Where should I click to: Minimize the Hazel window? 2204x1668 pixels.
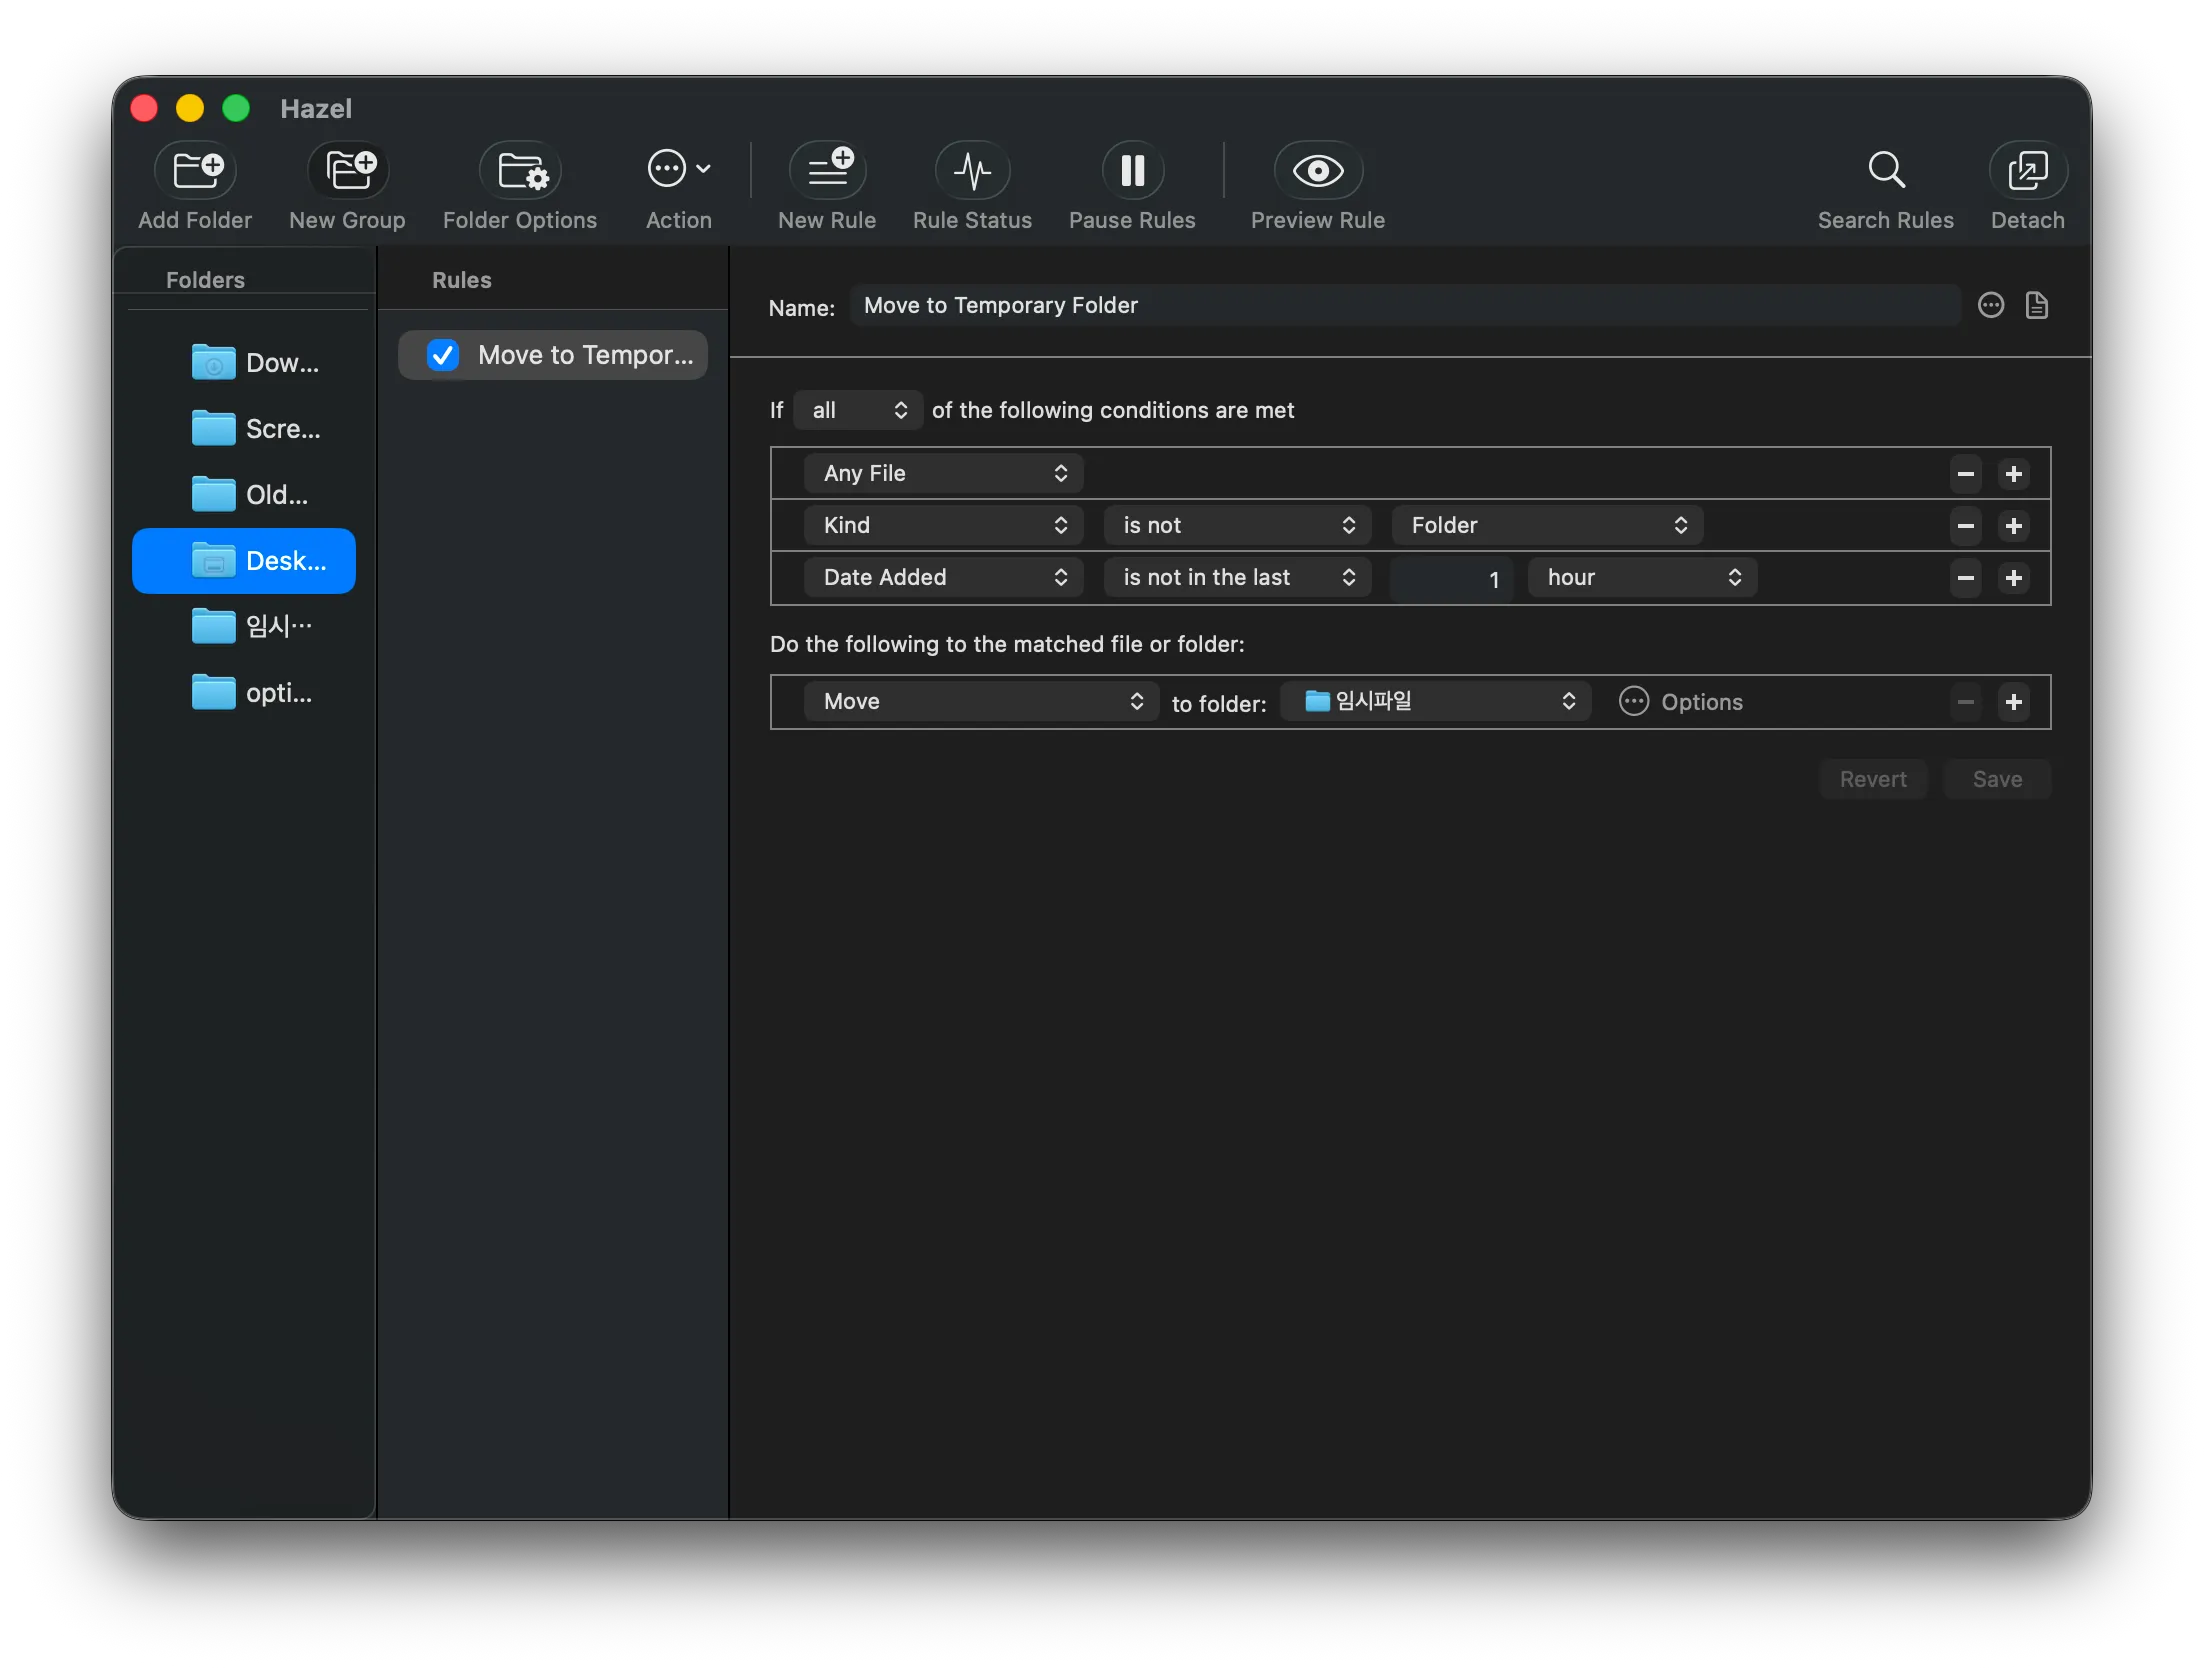(x=190, y=108)
